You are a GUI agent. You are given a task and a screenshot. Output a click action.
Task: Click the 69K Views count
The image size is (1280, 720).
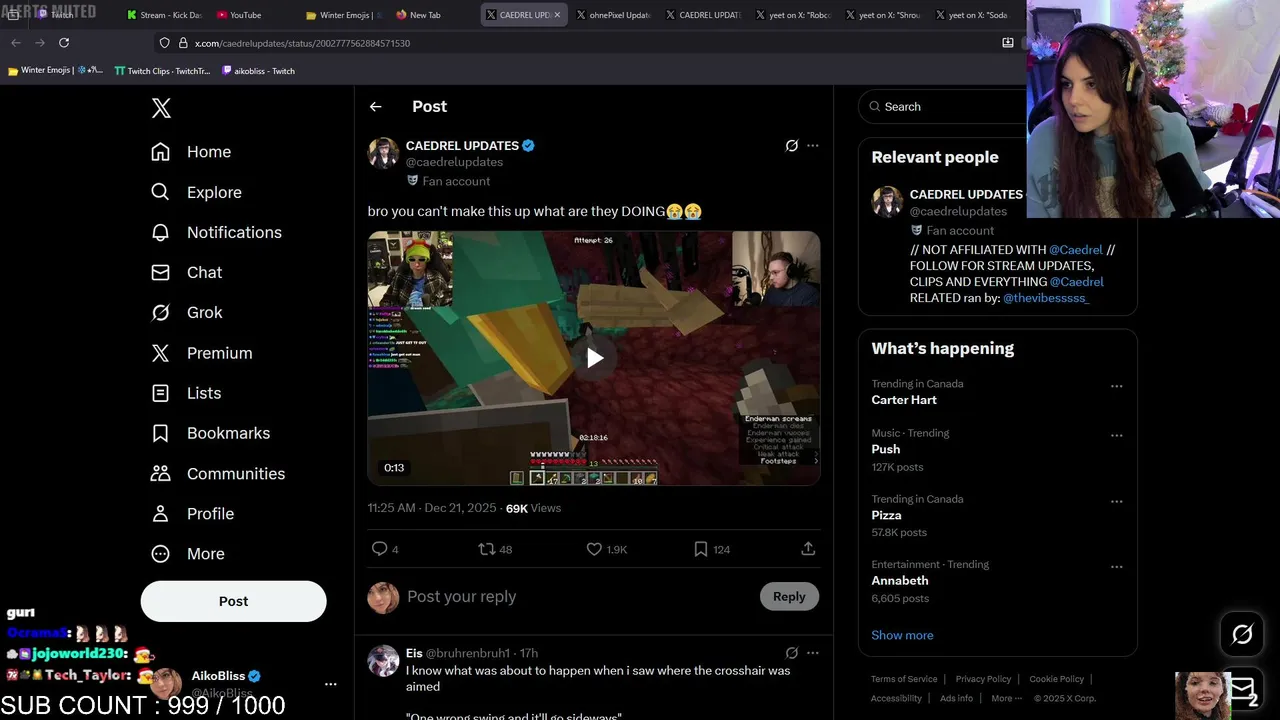533,508
